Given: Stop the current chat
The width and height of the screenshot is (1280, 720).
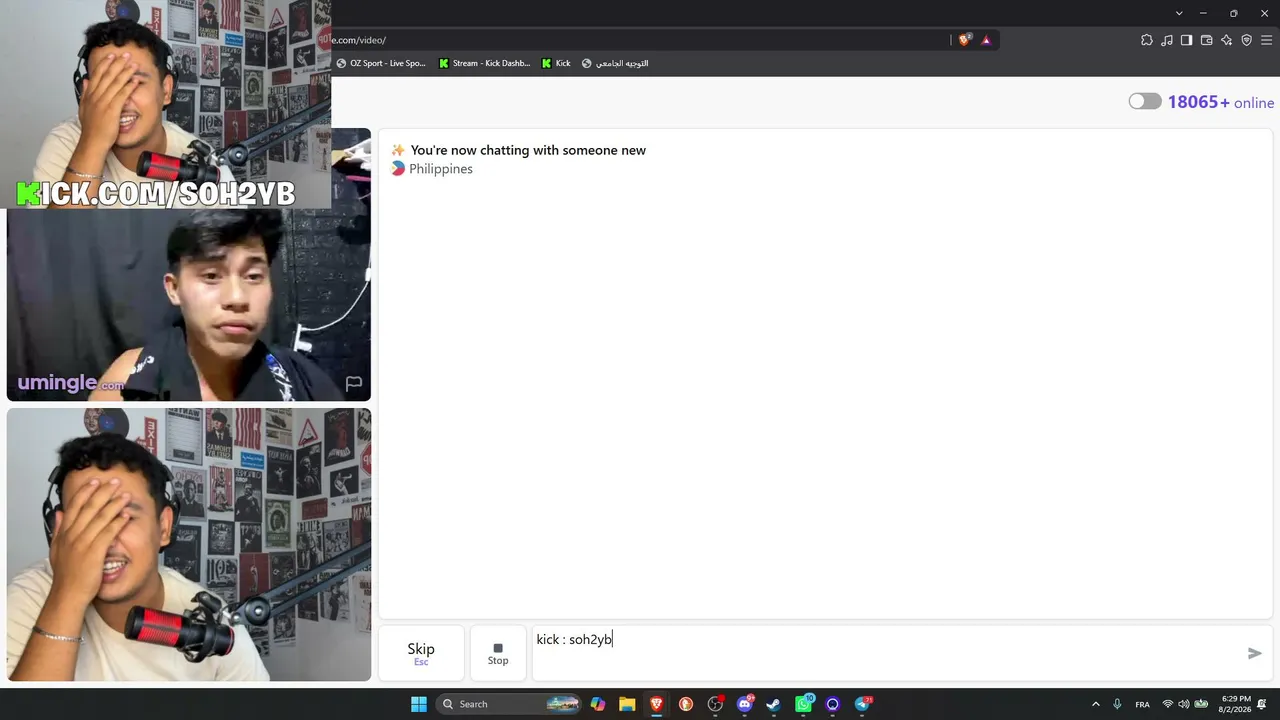Looking at the screenshot, I should point(498,653).
